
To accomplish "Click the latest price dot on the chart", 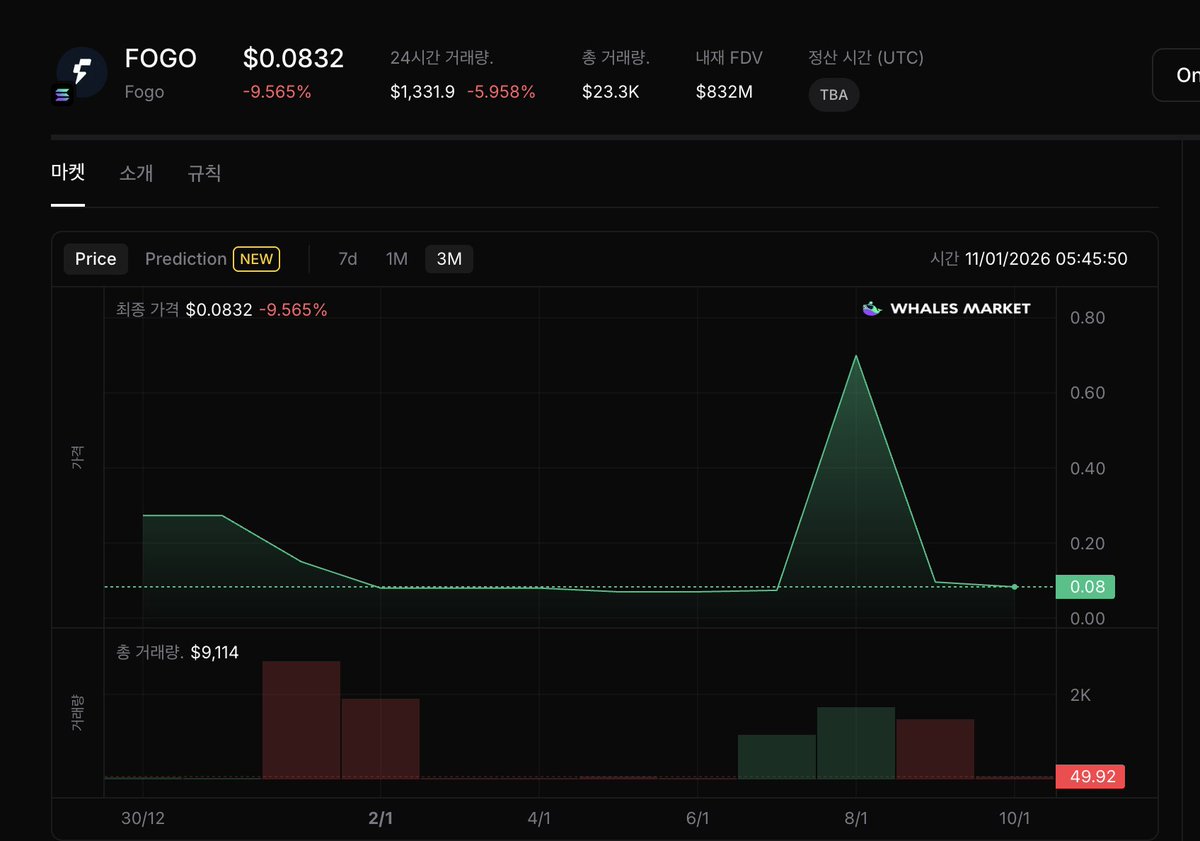I will pyautogui.click(x=1014, y=588).
